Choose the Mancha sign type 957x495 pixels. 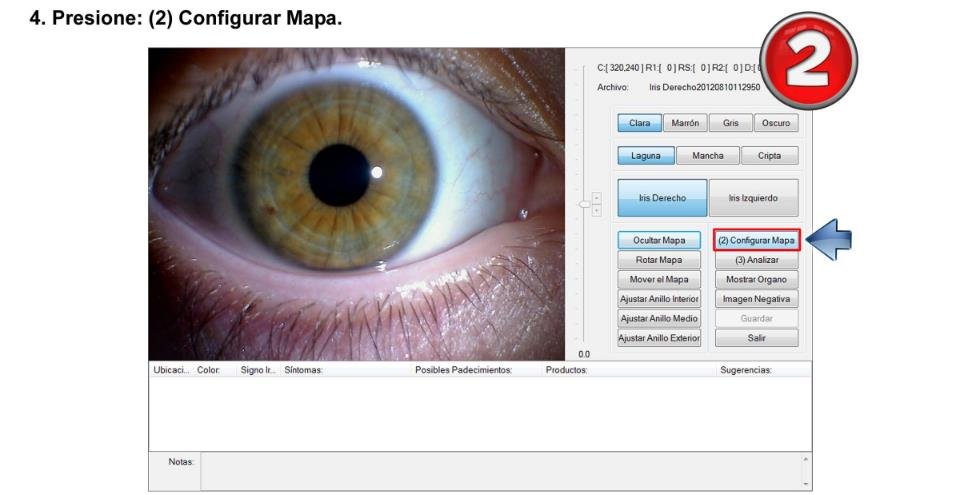(x=707, y=156)
